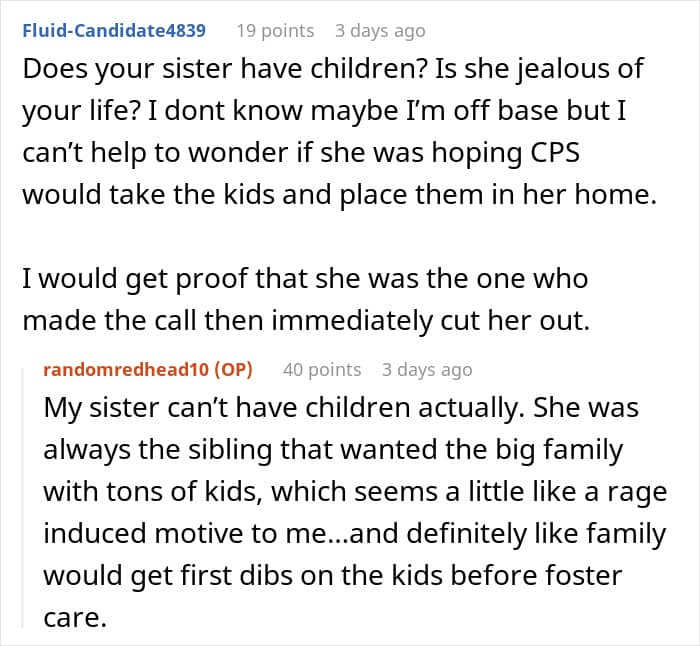This screenshot has height=646, width=700.
Task: Open randomredhead10 user profile link
Action: coord(126,370)
